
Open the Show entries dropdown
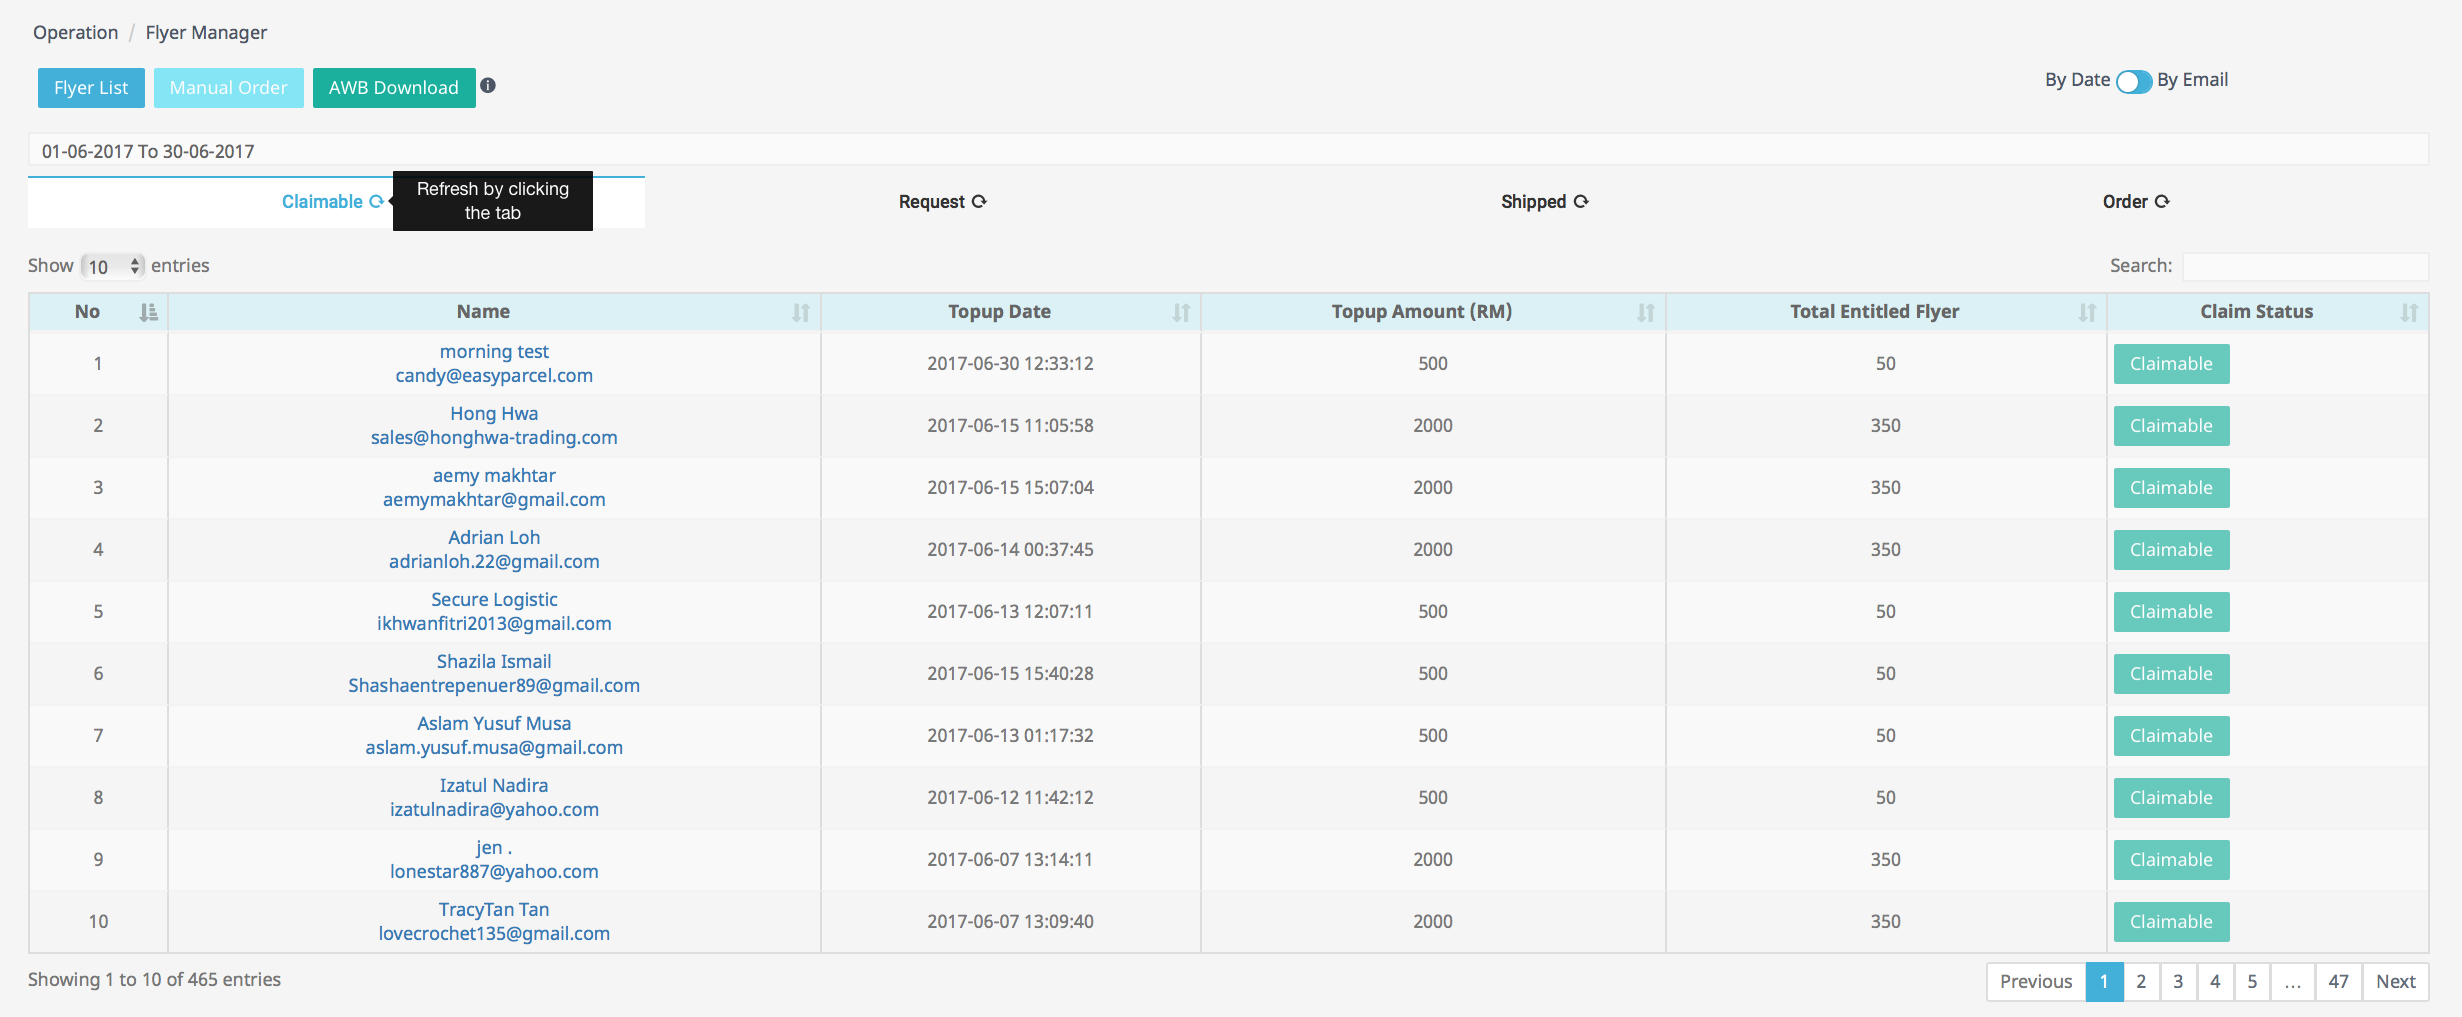click(113, 267)
